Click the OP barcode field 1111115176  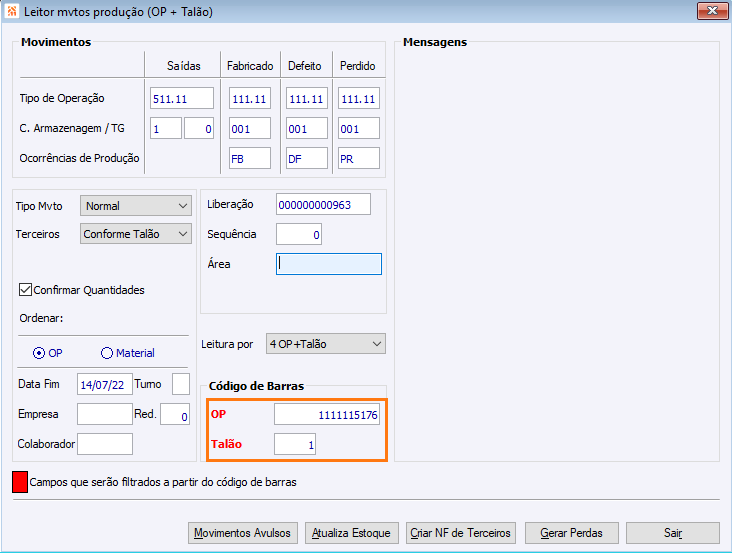tap(327, 414)
